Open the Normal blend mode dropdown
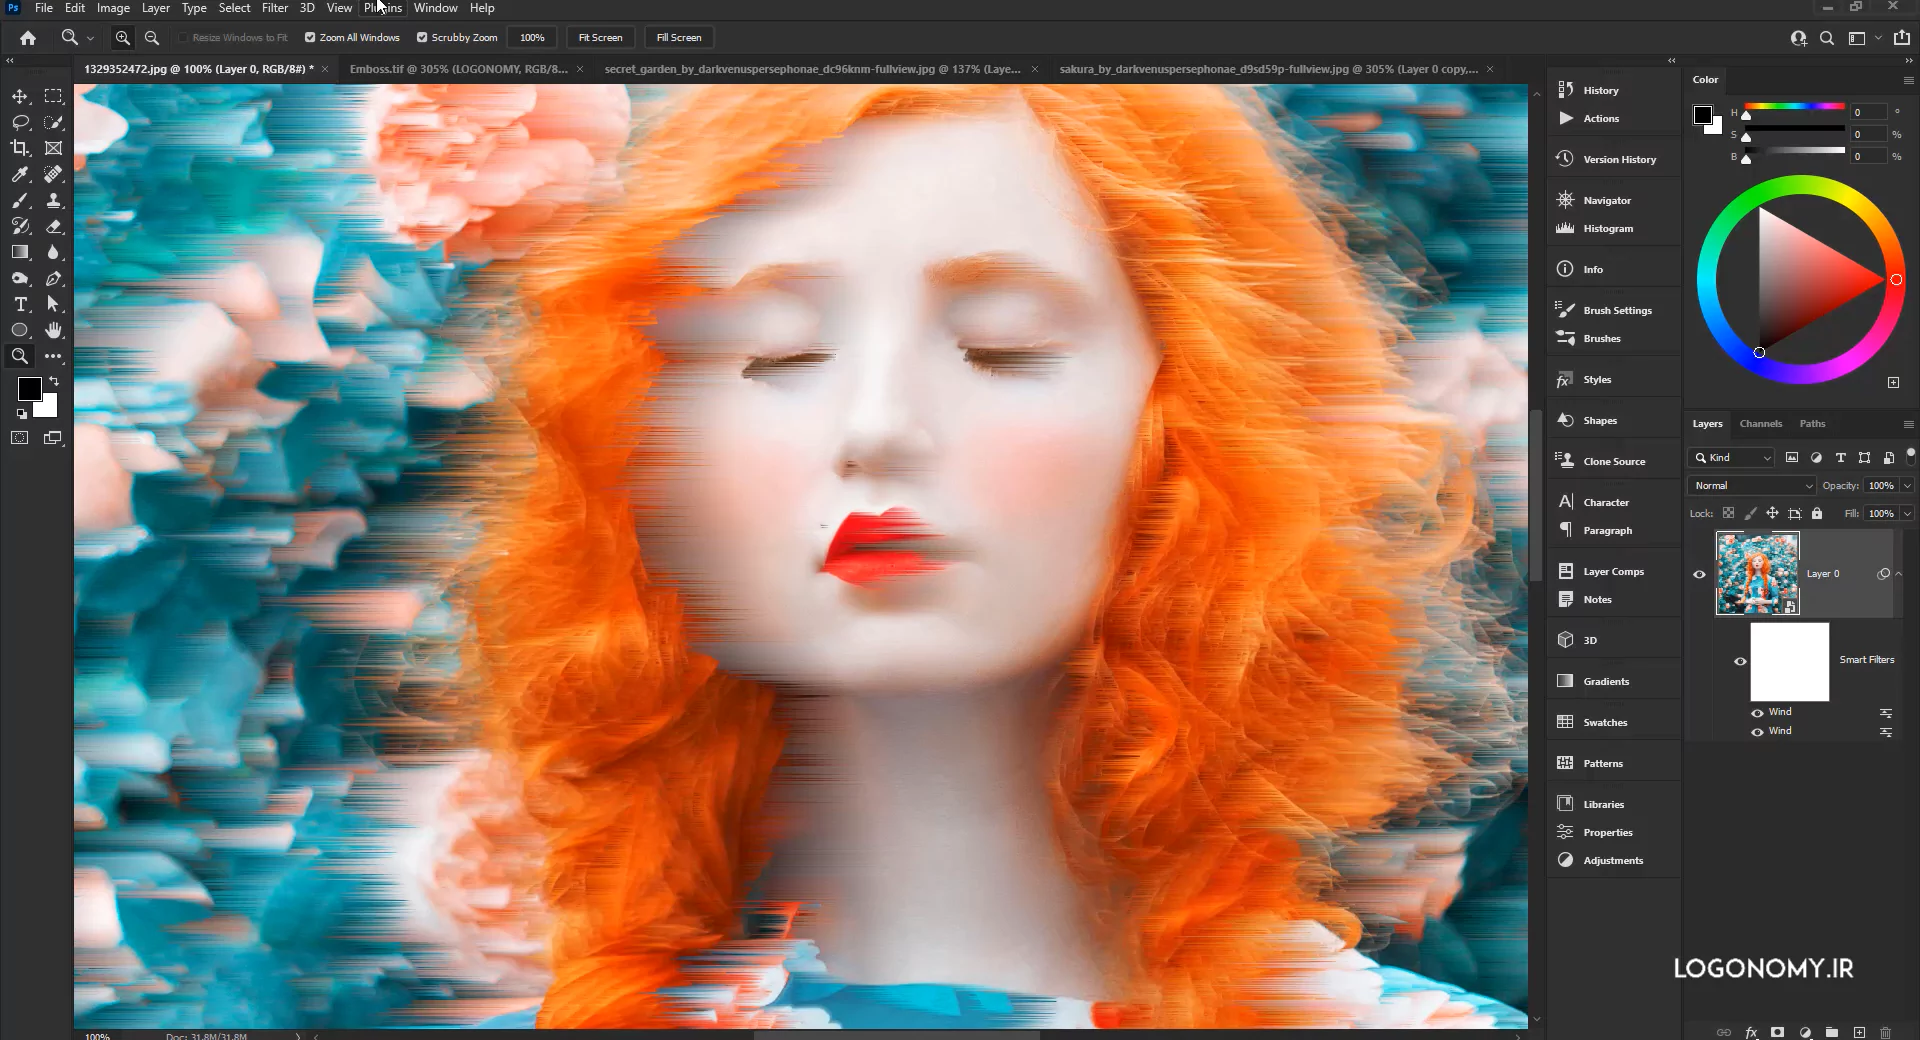 (1751, 485)
